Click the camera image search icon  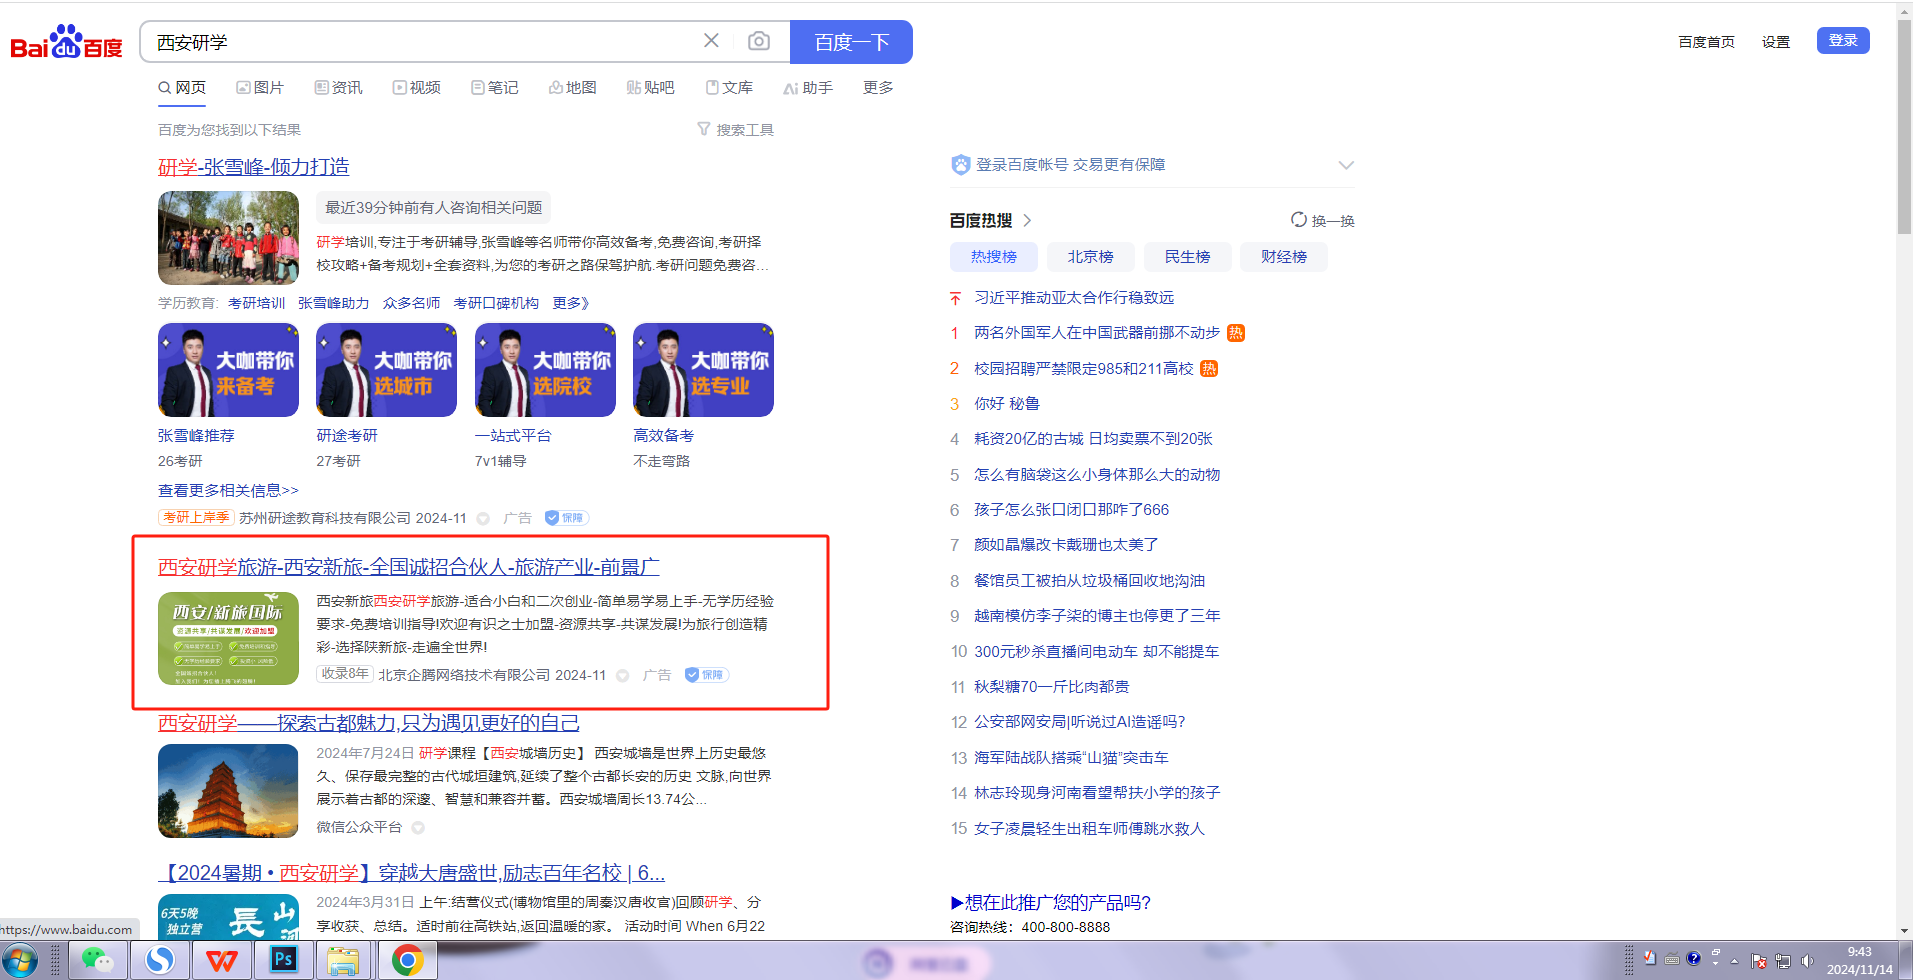[759, 41]
